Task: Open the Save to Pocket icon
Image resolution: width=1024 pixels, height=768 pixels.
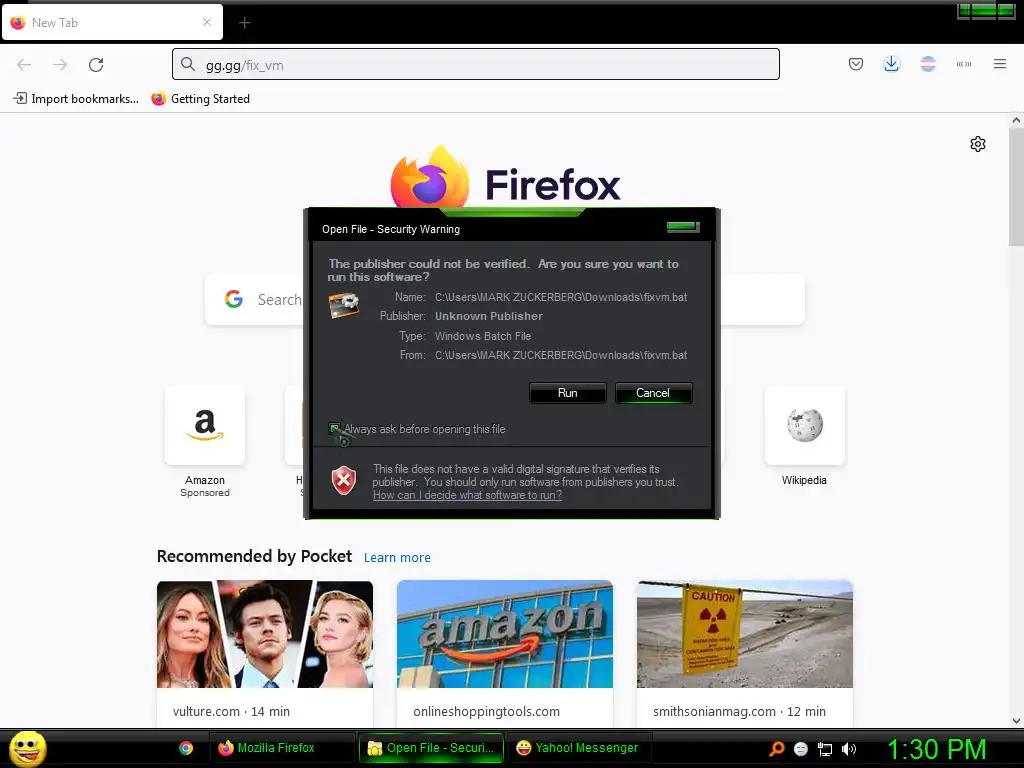Action: point(856,64)
